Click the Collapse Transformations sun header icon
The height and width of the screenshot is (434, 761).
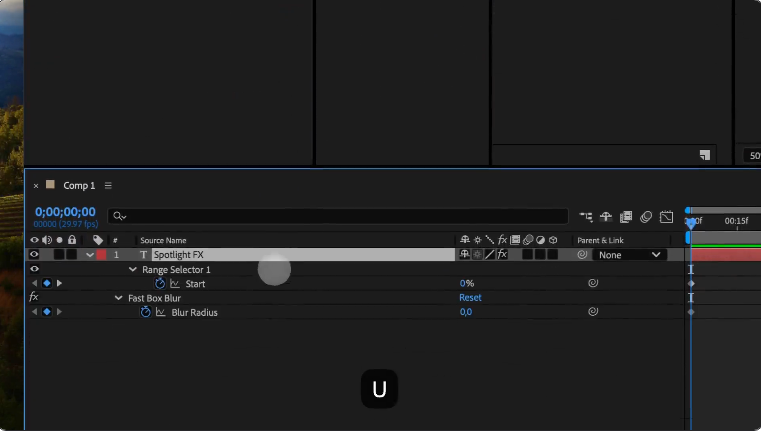(x=478, y=240)
